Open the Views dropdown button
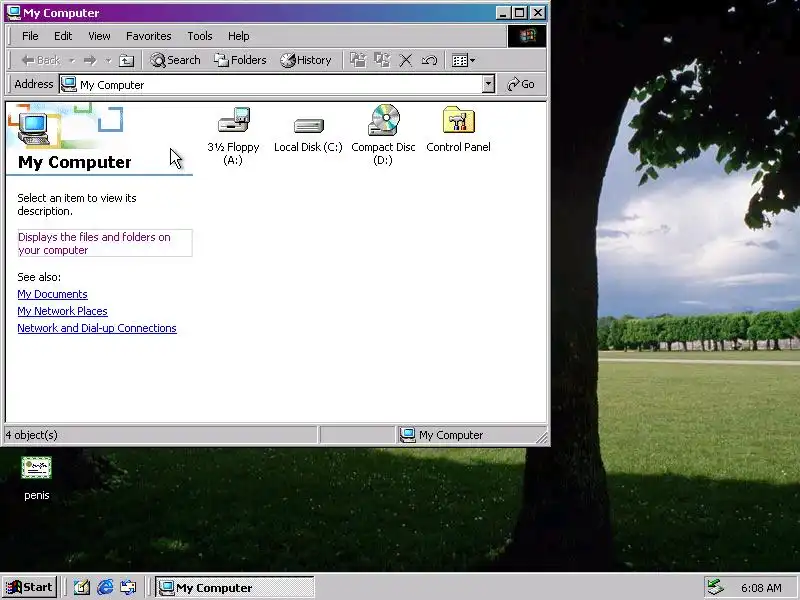Image resolution: width=800 pixels, height=600 pixels. pyautogui.click(x=463, y=60)
